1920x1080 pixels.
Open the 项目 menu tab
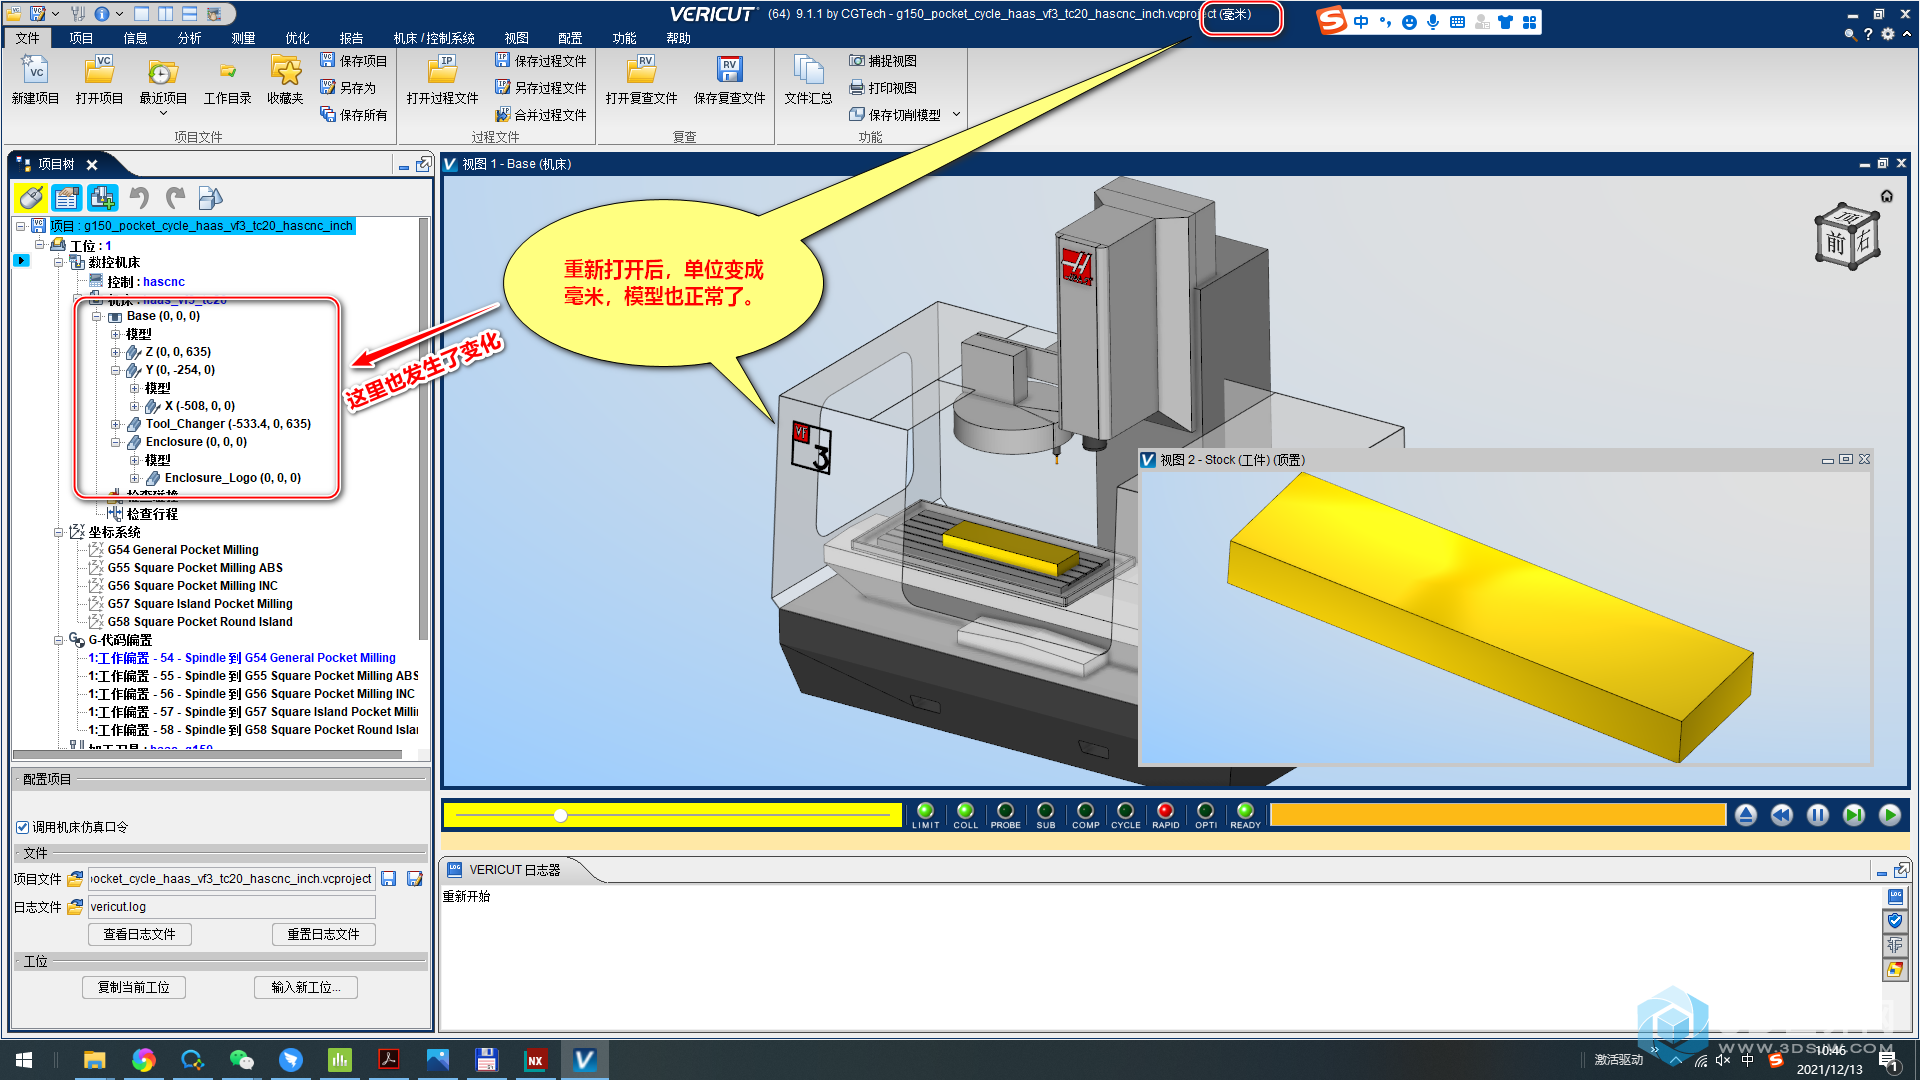(82, 38)
